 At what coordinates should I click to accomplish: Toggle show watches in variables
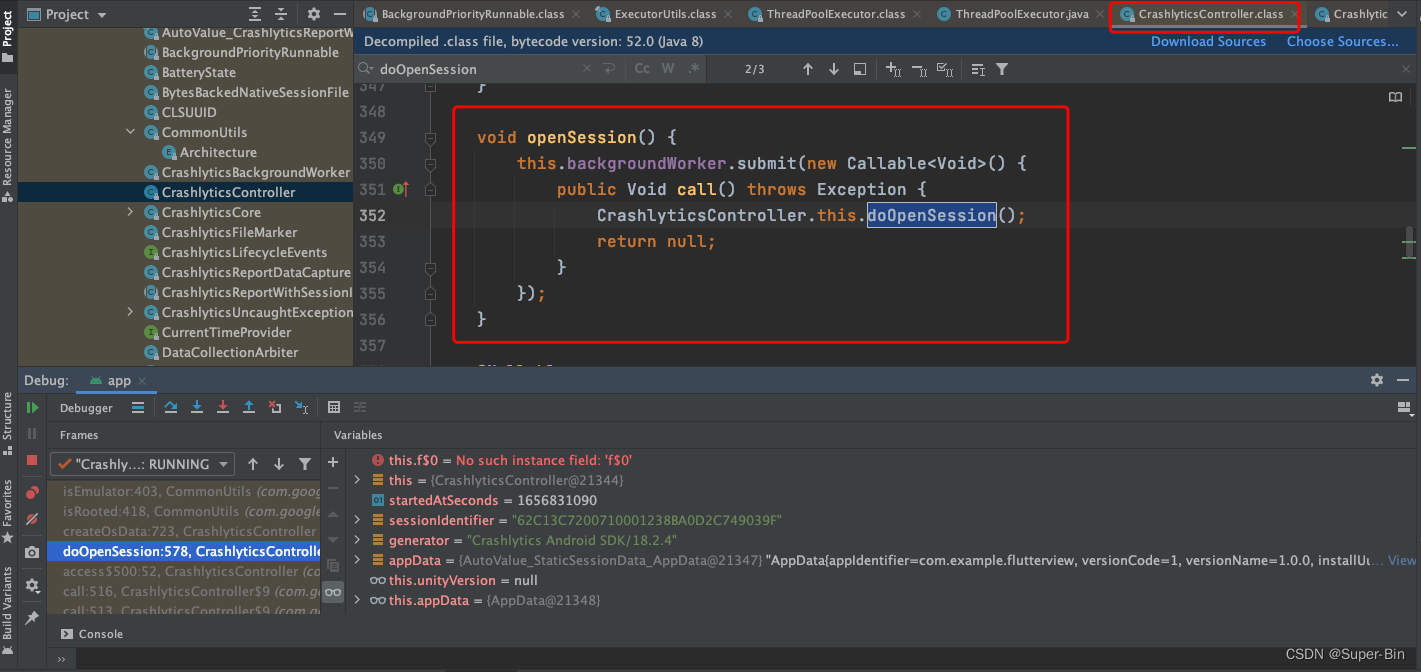(333, 592)
